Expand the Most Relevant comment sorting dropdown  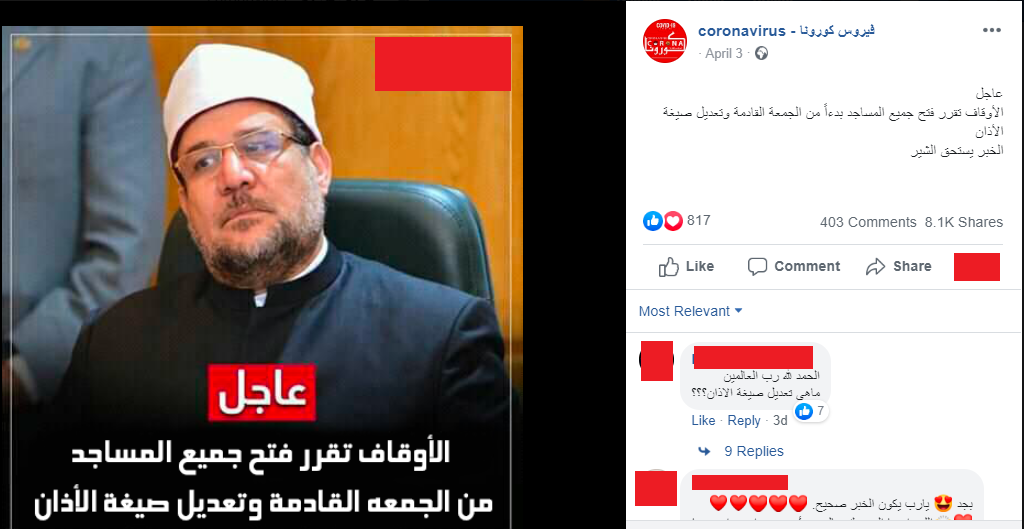point(691,311)
